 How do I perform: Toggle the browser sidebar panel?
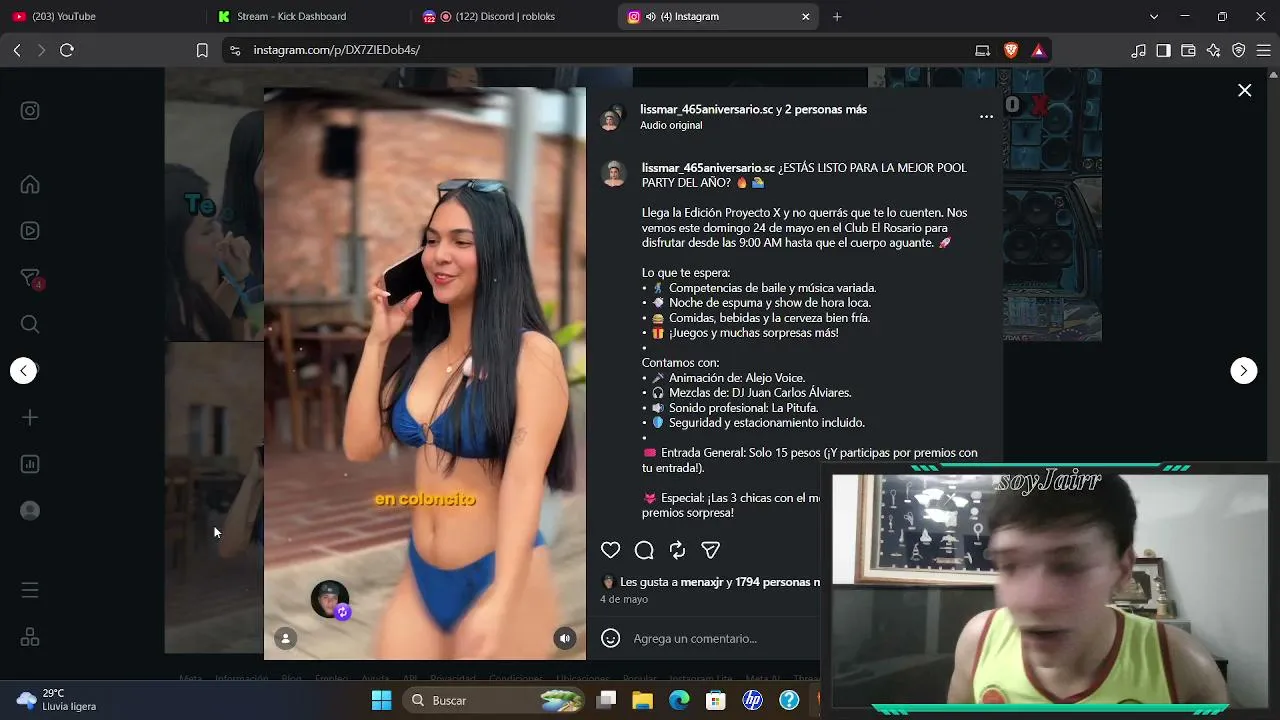pos(1164,50)
